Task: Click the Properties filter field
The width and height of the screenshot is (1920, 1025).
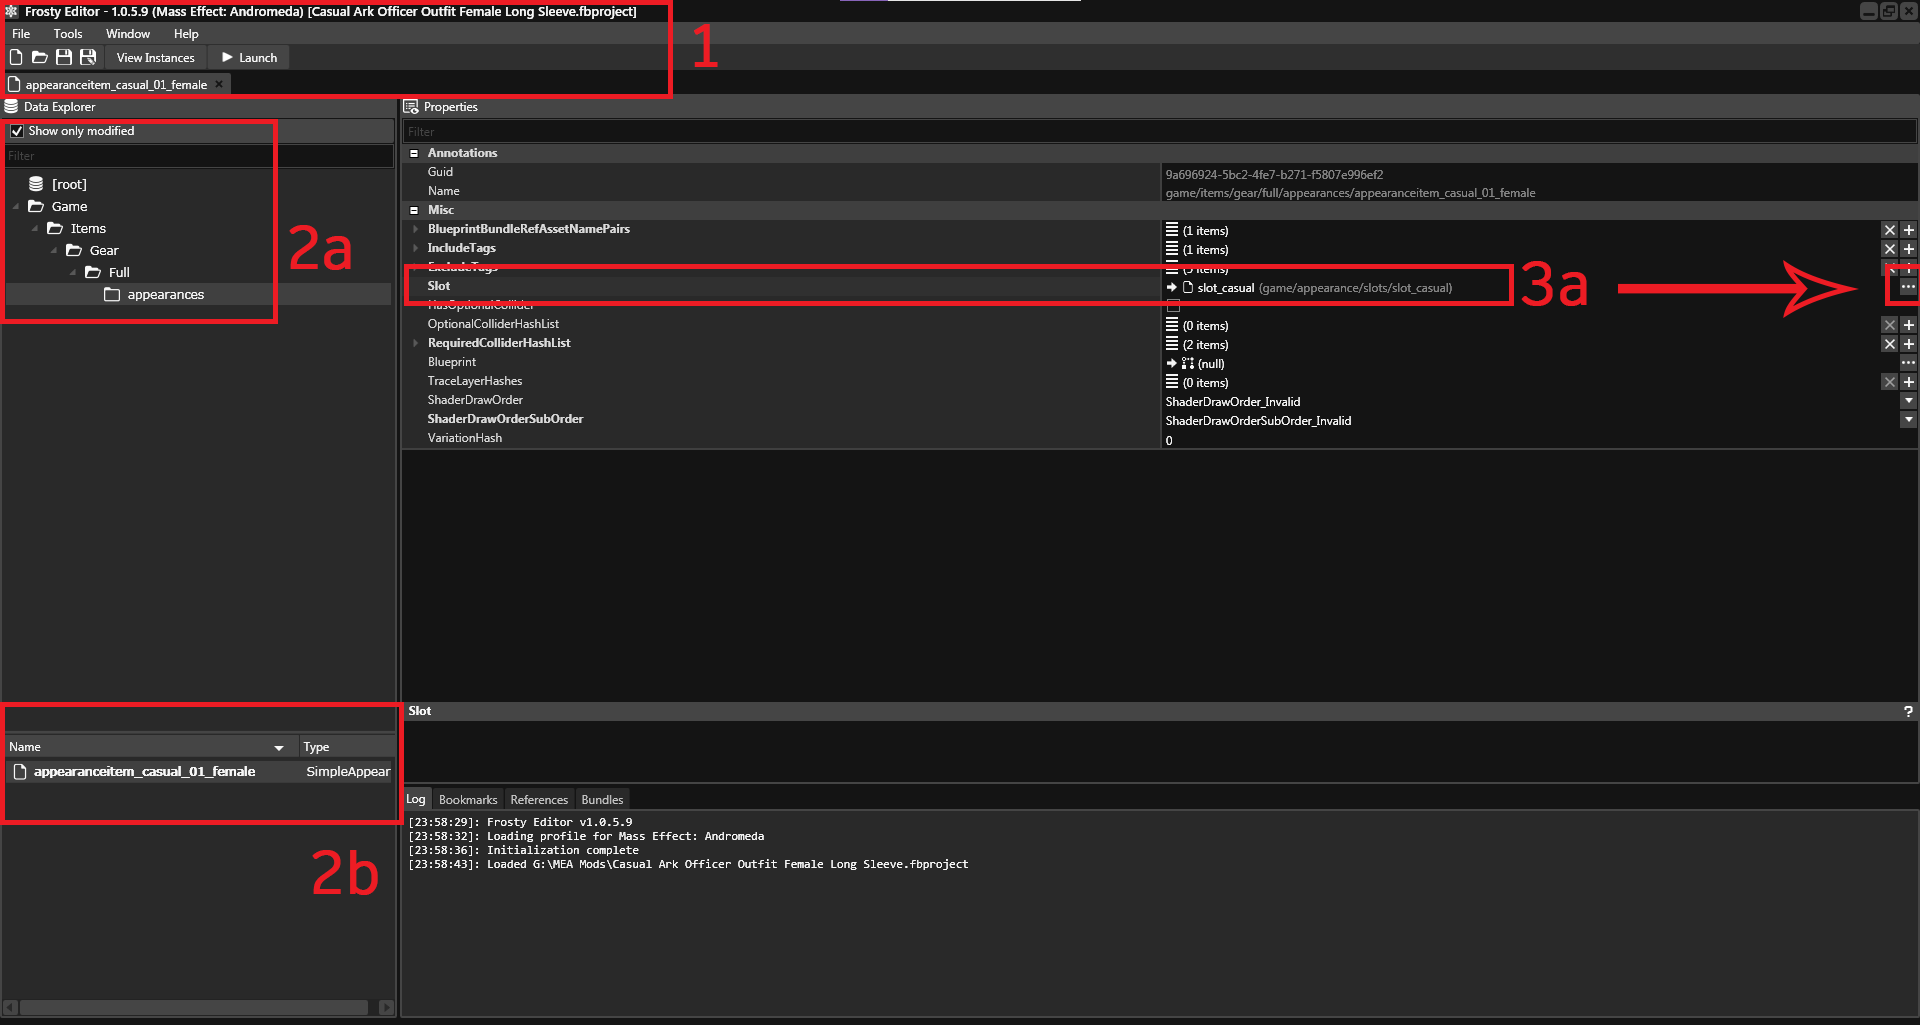Action: click(1160, 132)
